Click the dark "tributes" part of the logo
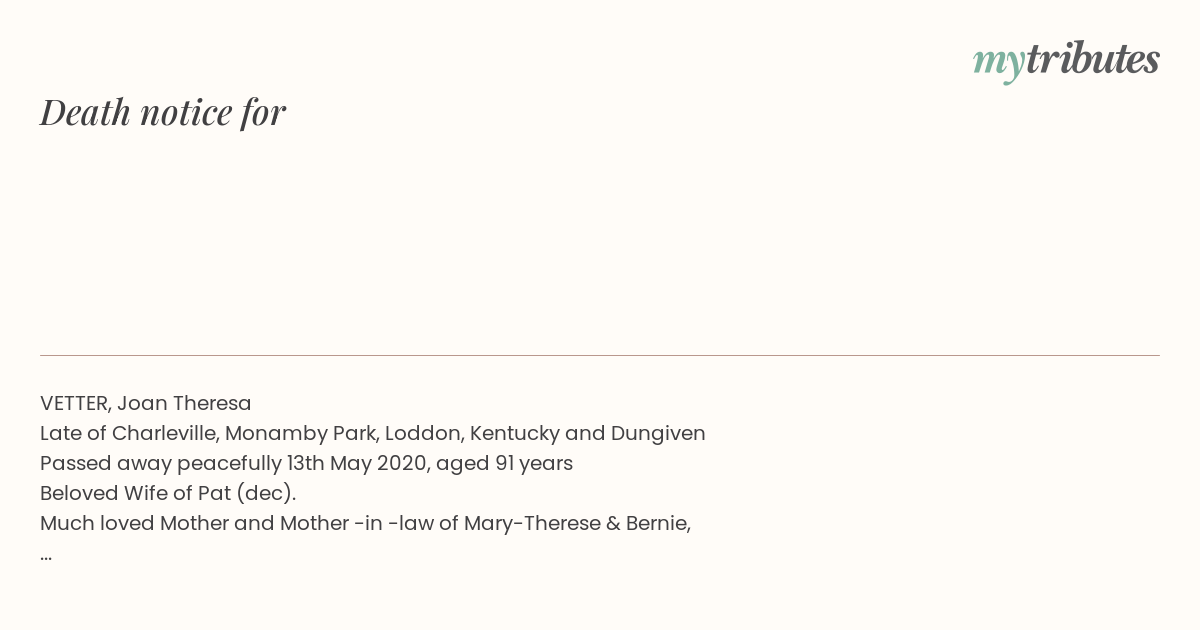Screen dimensions: 1200x630 coord(1092,59)
